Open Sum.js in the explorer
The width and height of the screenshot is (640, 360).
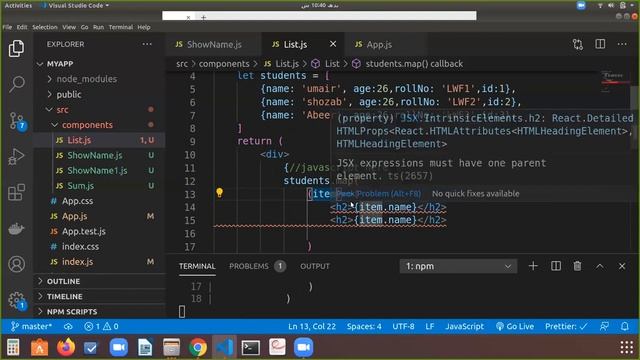80,186
